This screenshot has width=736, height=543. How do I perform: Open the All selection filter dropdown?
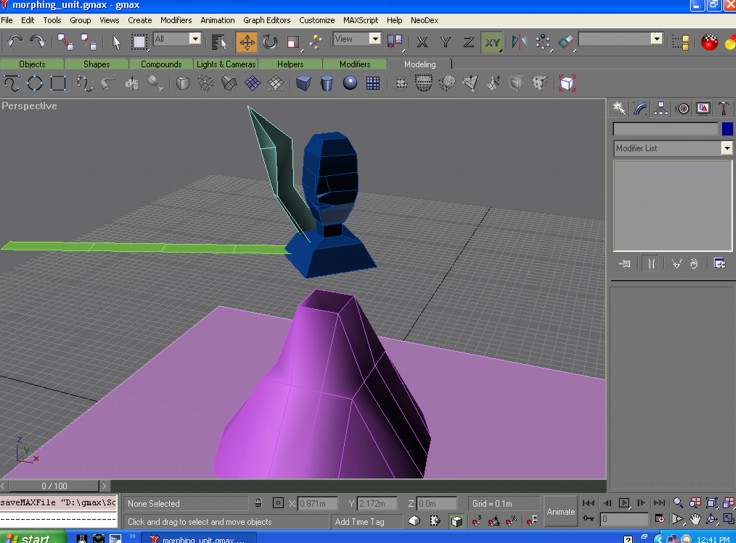pos(177,39)
